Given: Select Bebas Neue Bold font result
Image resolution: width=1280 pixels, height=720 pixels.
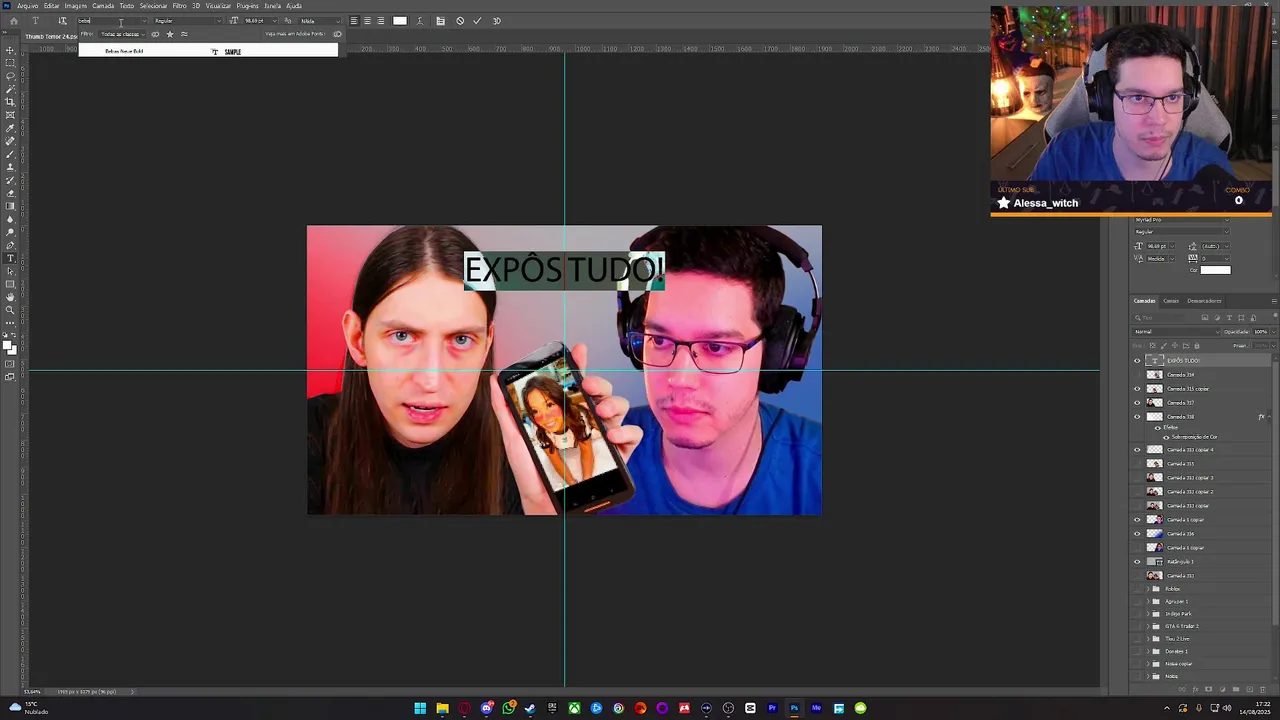Looking at the screenshot, I should 208,51.
